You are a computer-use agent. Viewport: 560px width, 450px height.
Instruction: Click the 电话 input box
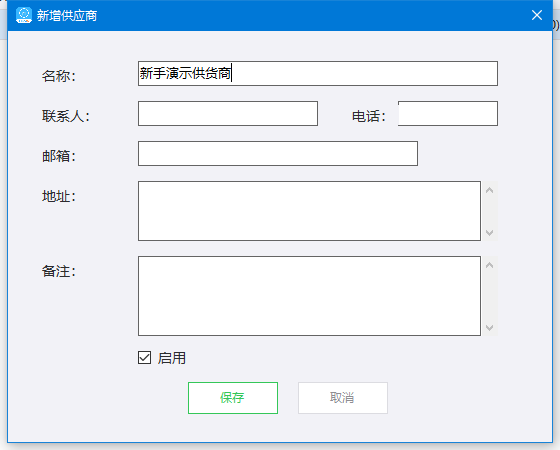[448, 114]
